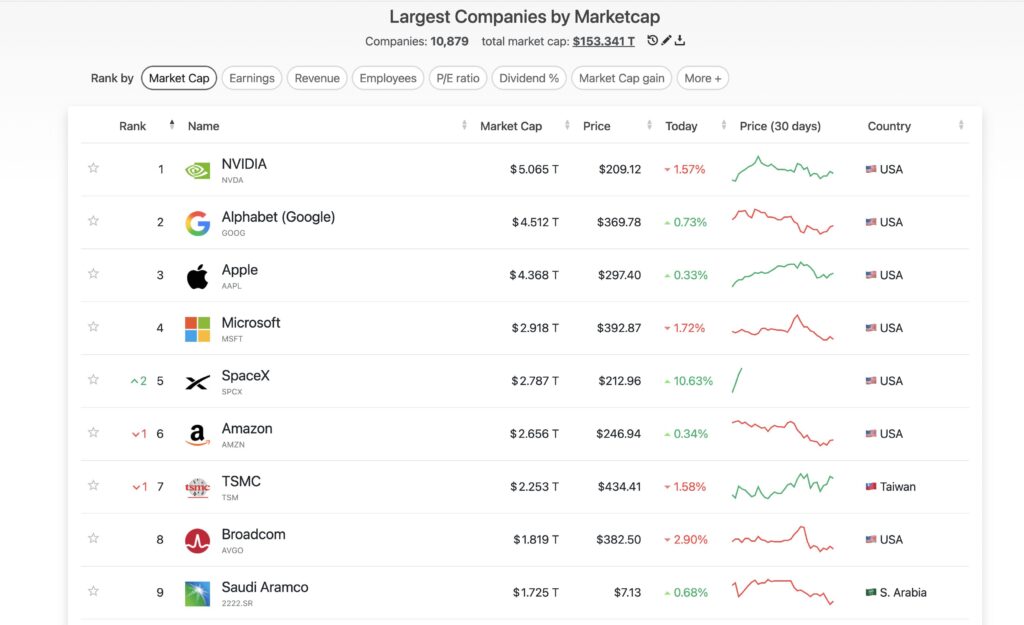Viewport: 1024px width, 625px height.
Task: Click the Apple logo icon
Action: pyautogui.click(x=197, y=276)
